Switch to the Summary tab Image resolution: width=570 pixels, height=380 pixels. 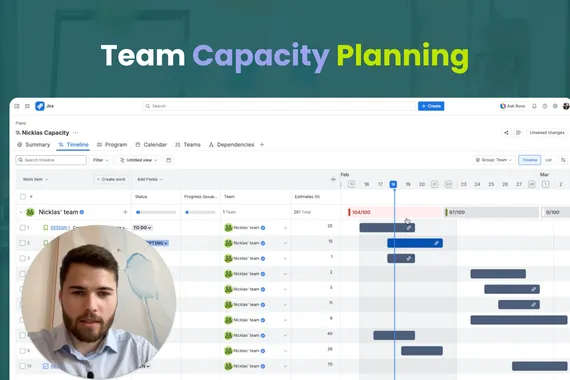tap(34, 145)
